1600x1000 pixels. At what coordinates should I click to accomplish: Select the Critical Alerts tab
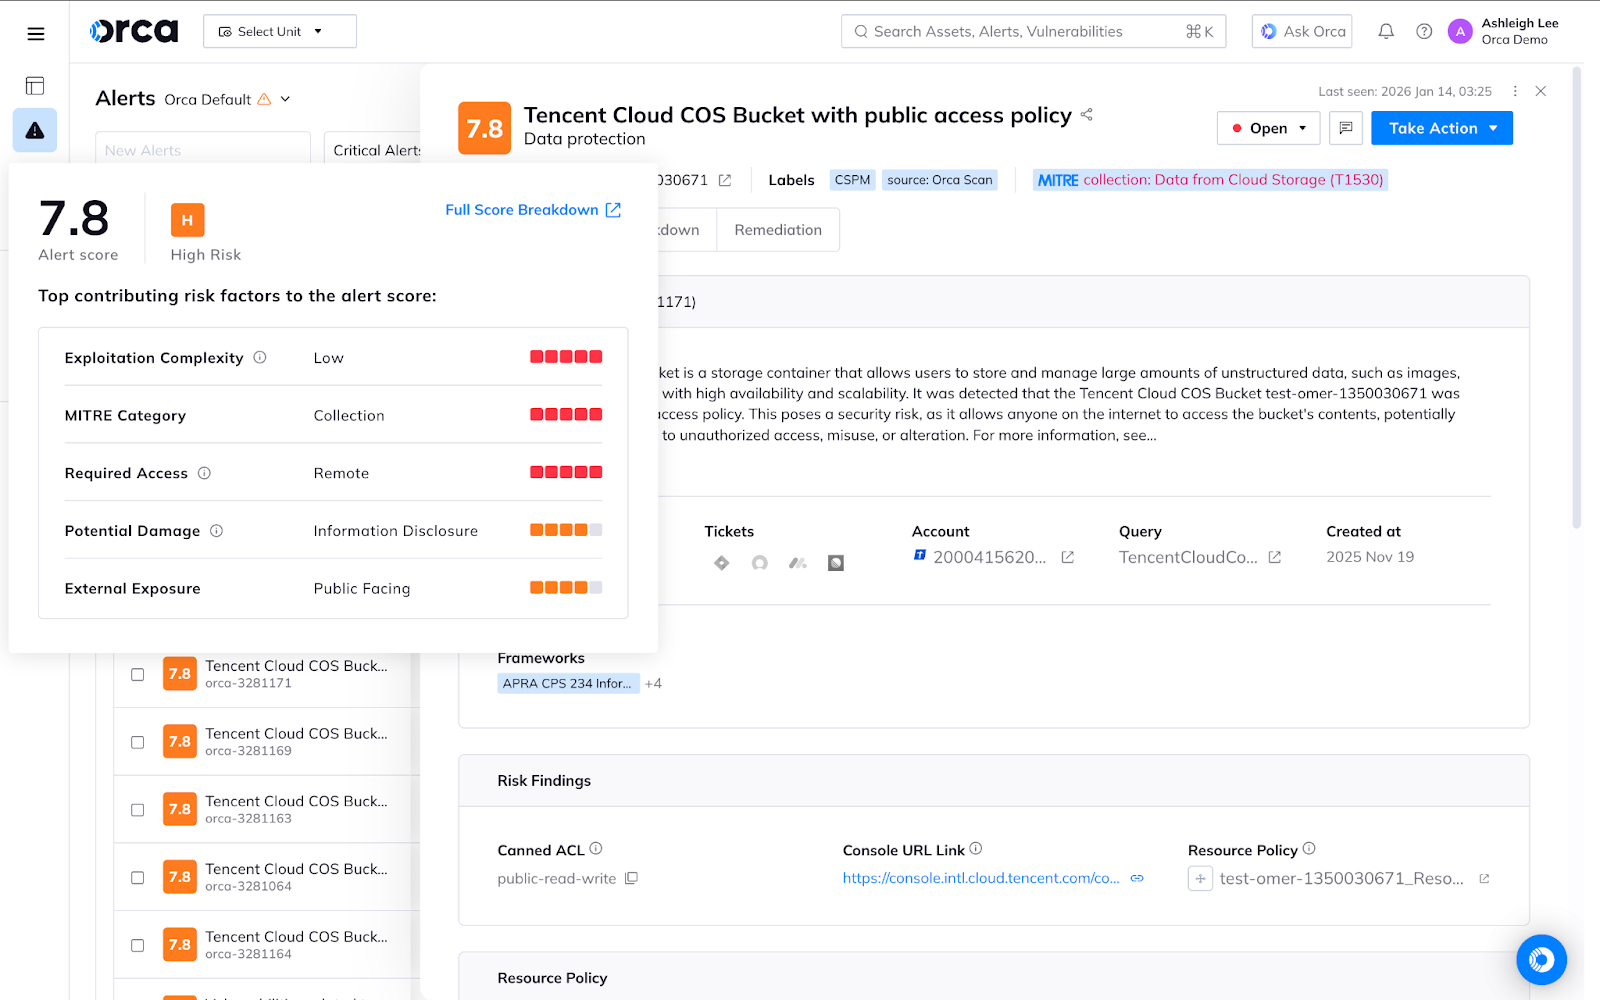coord(376,150)
